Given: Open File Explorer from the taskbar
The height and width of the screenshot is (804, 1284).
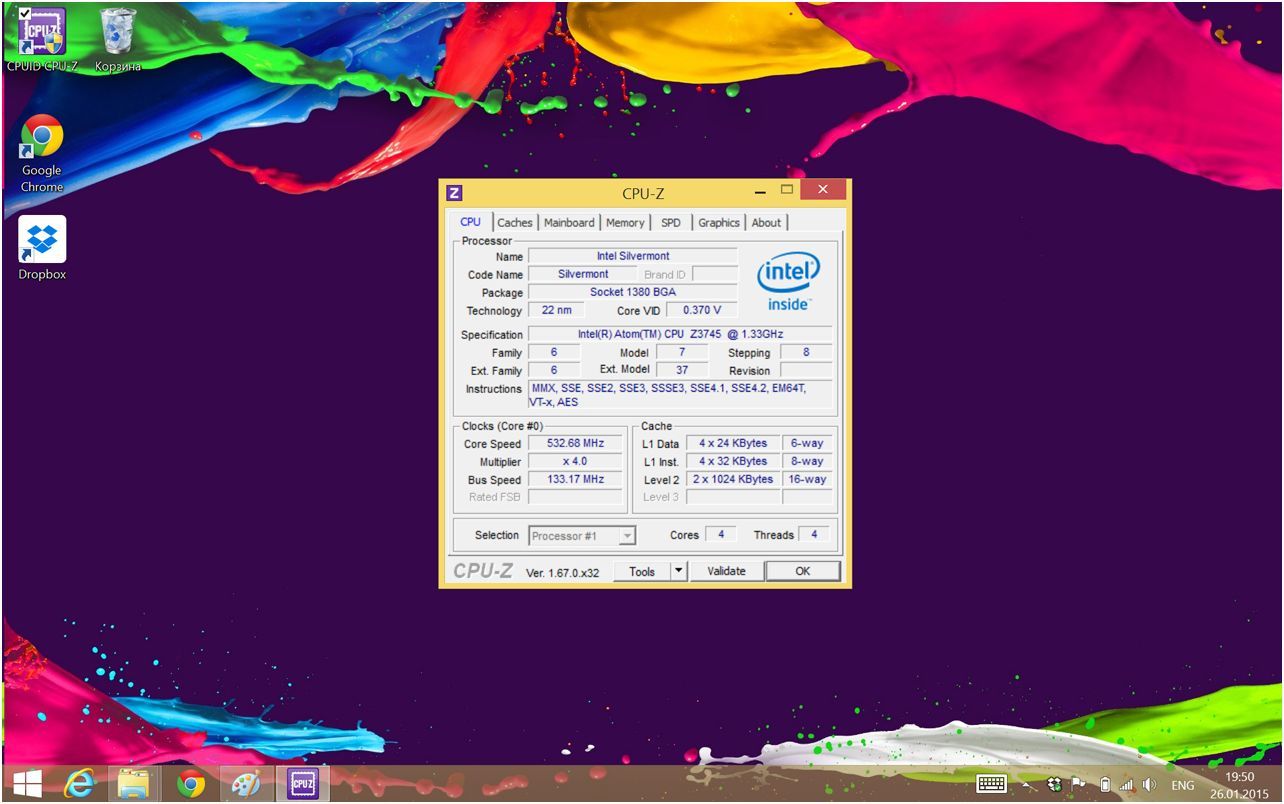Looking at the screenshot, I should [134, 785].
